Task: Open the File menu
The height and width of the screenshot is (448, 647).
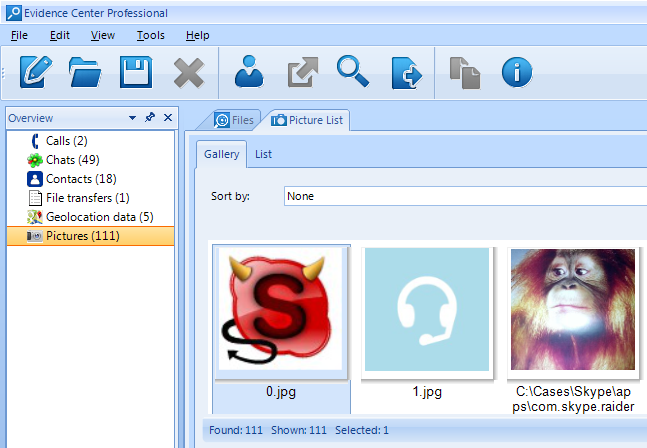Action: click(x=19, y=35)
